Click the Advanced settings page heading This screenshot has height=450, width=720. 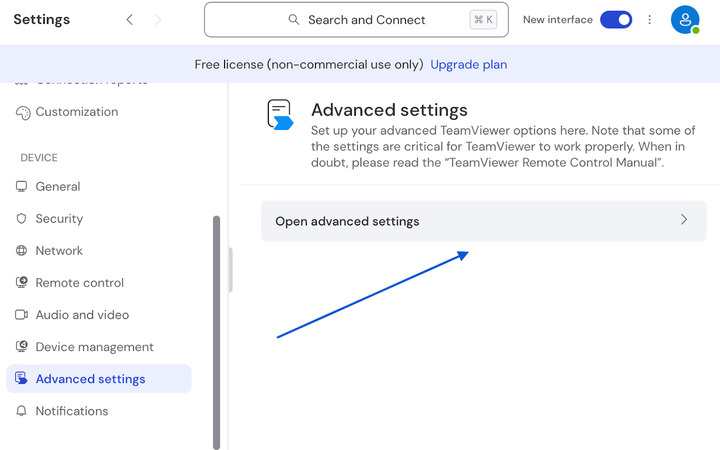389,110
